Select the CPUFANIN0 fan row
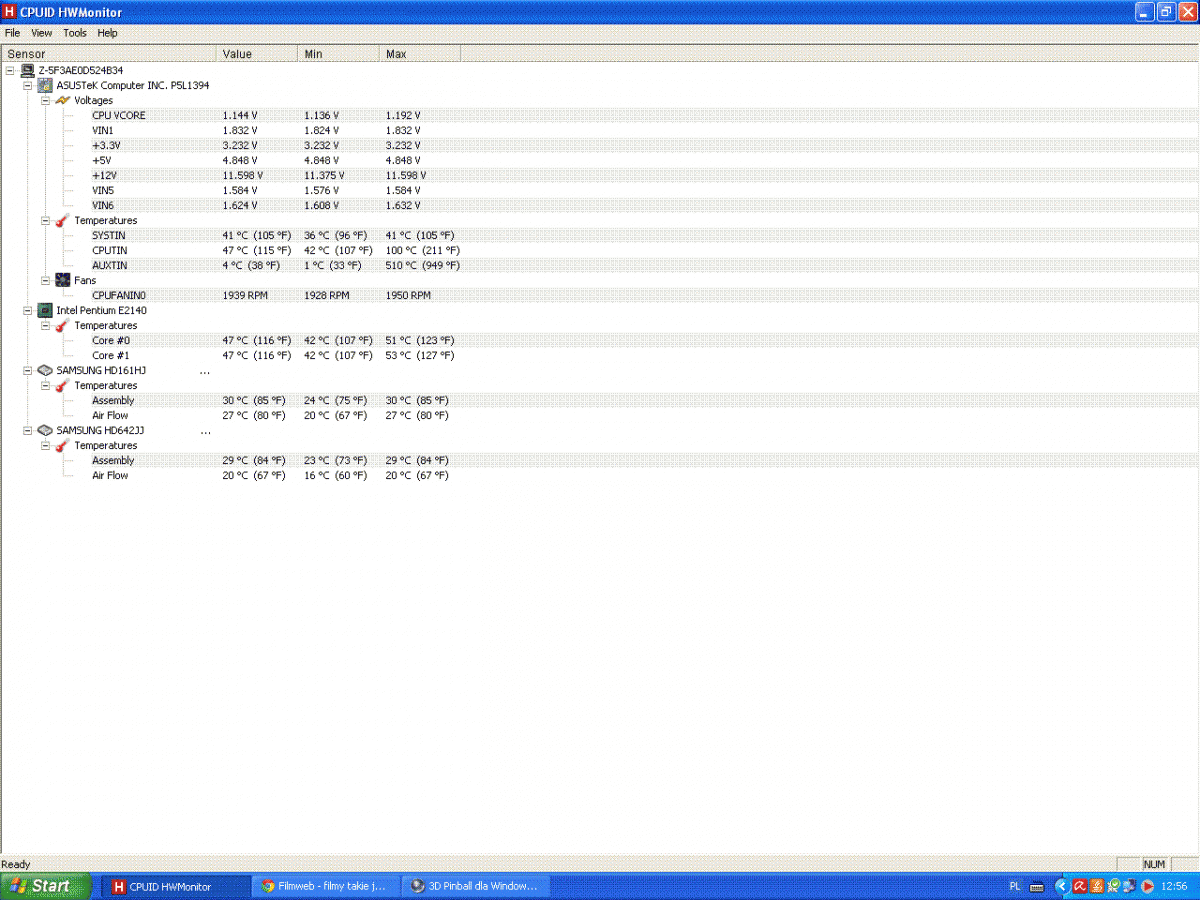Screen dimensions: 1200x900 pos(600,295)
